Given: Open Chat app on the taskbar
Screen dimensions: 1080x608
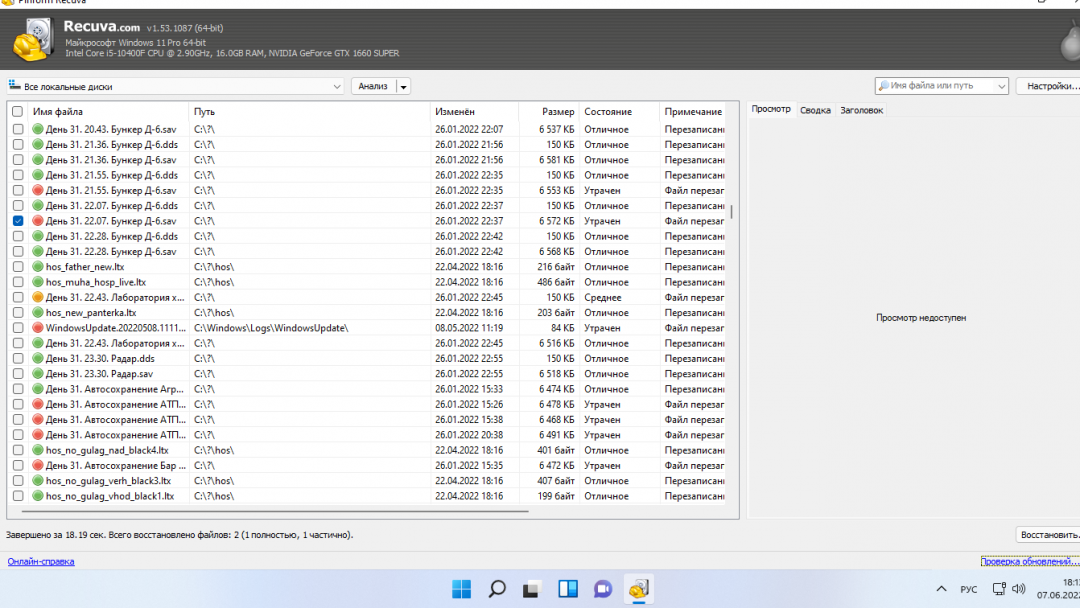Looking at the screenshot, I should (x=603, y=589).
